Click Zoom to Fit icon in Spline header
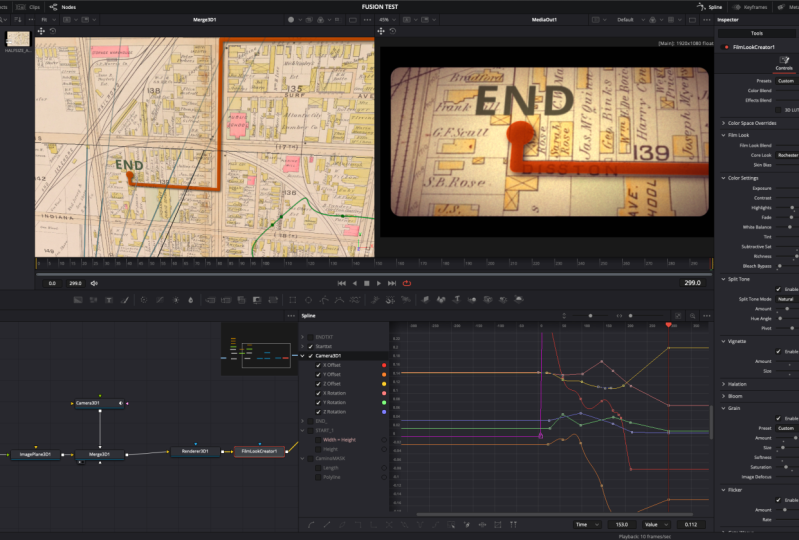 pos(678,316)
